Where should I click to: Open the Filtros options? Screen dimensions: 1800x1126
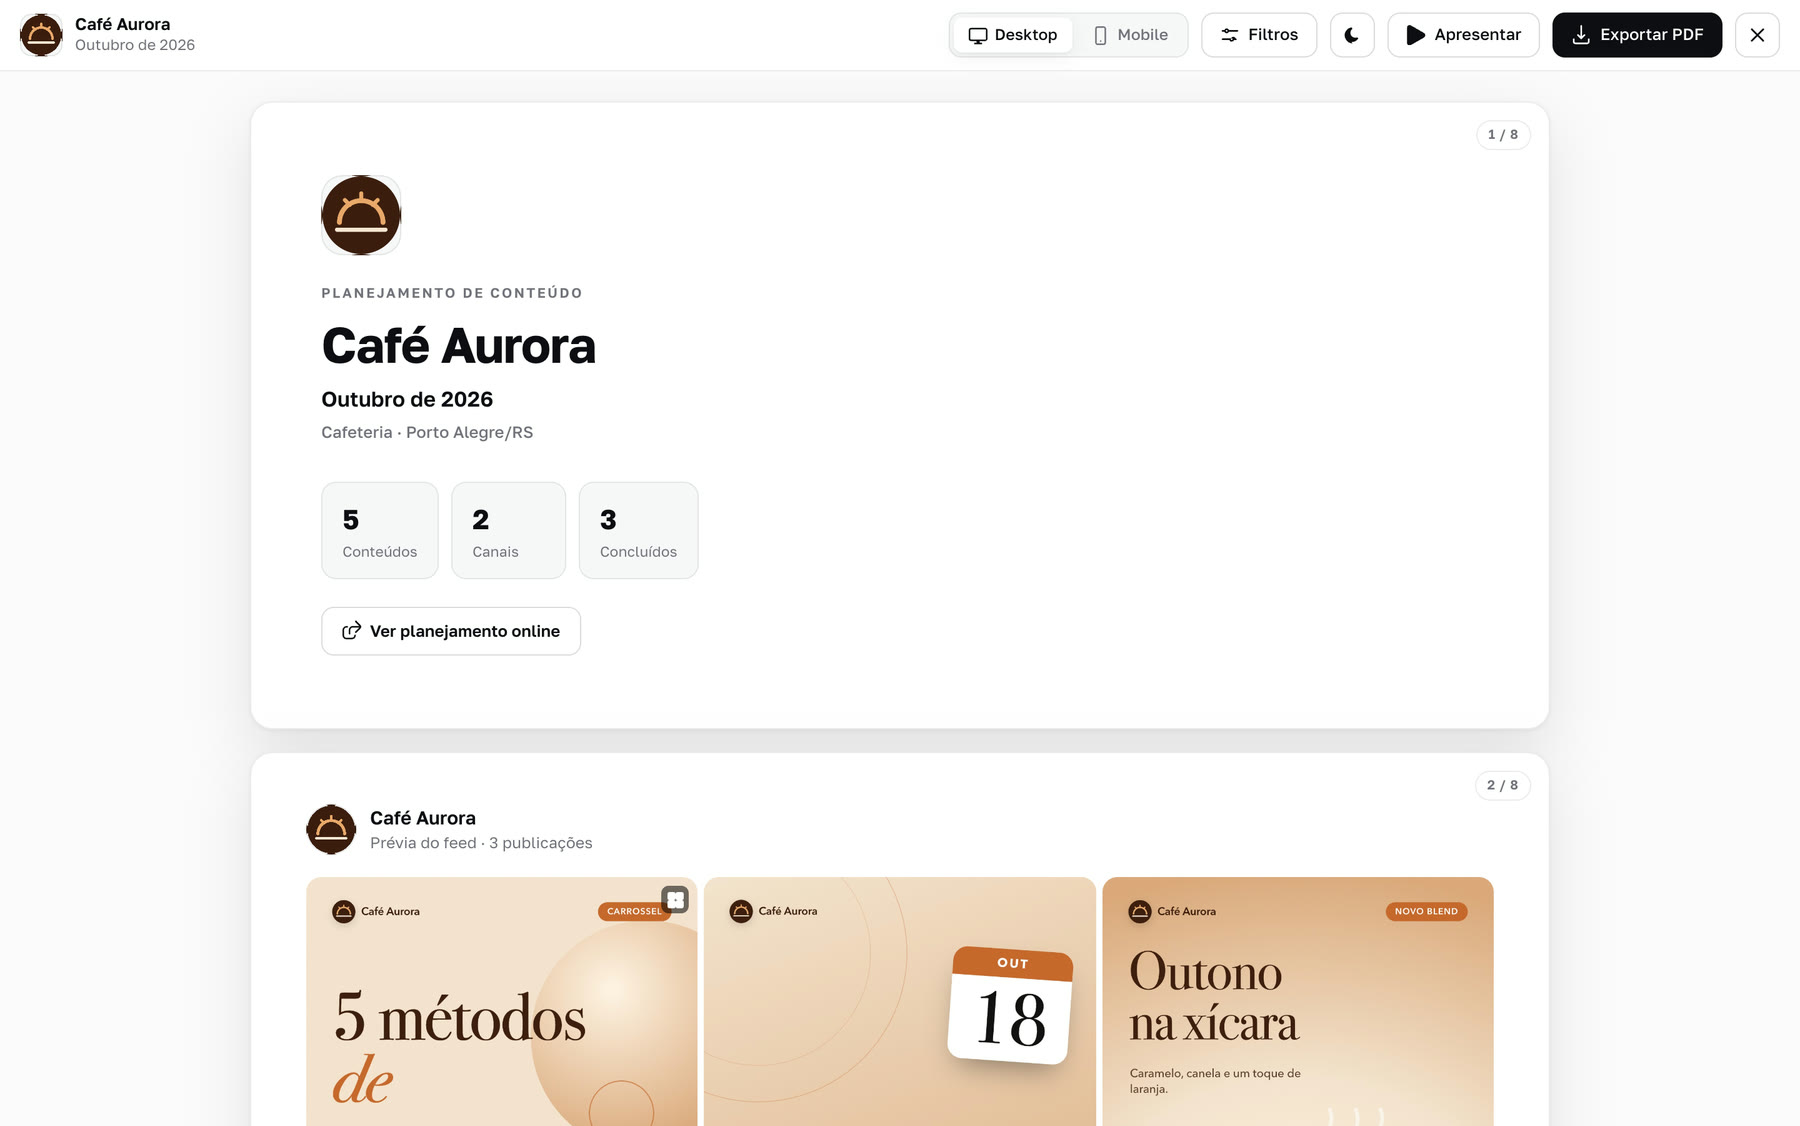pyautogui.click(x=1259, y=35)
